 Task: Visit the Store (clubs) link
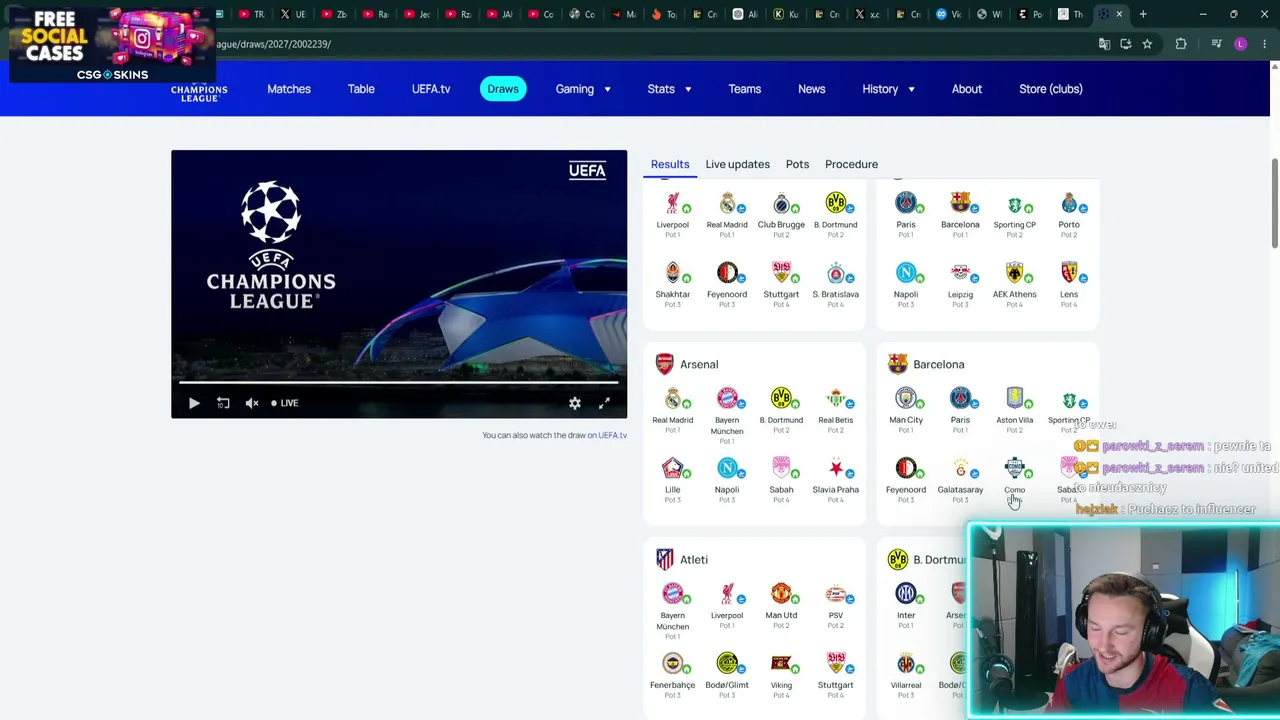click(x=1051, y=89)
